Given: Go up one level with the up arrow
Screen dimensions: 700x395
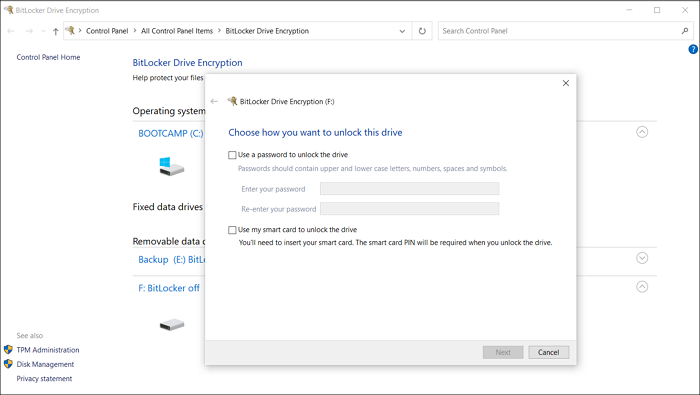Looking at the screenshot, I should (55, 31).
